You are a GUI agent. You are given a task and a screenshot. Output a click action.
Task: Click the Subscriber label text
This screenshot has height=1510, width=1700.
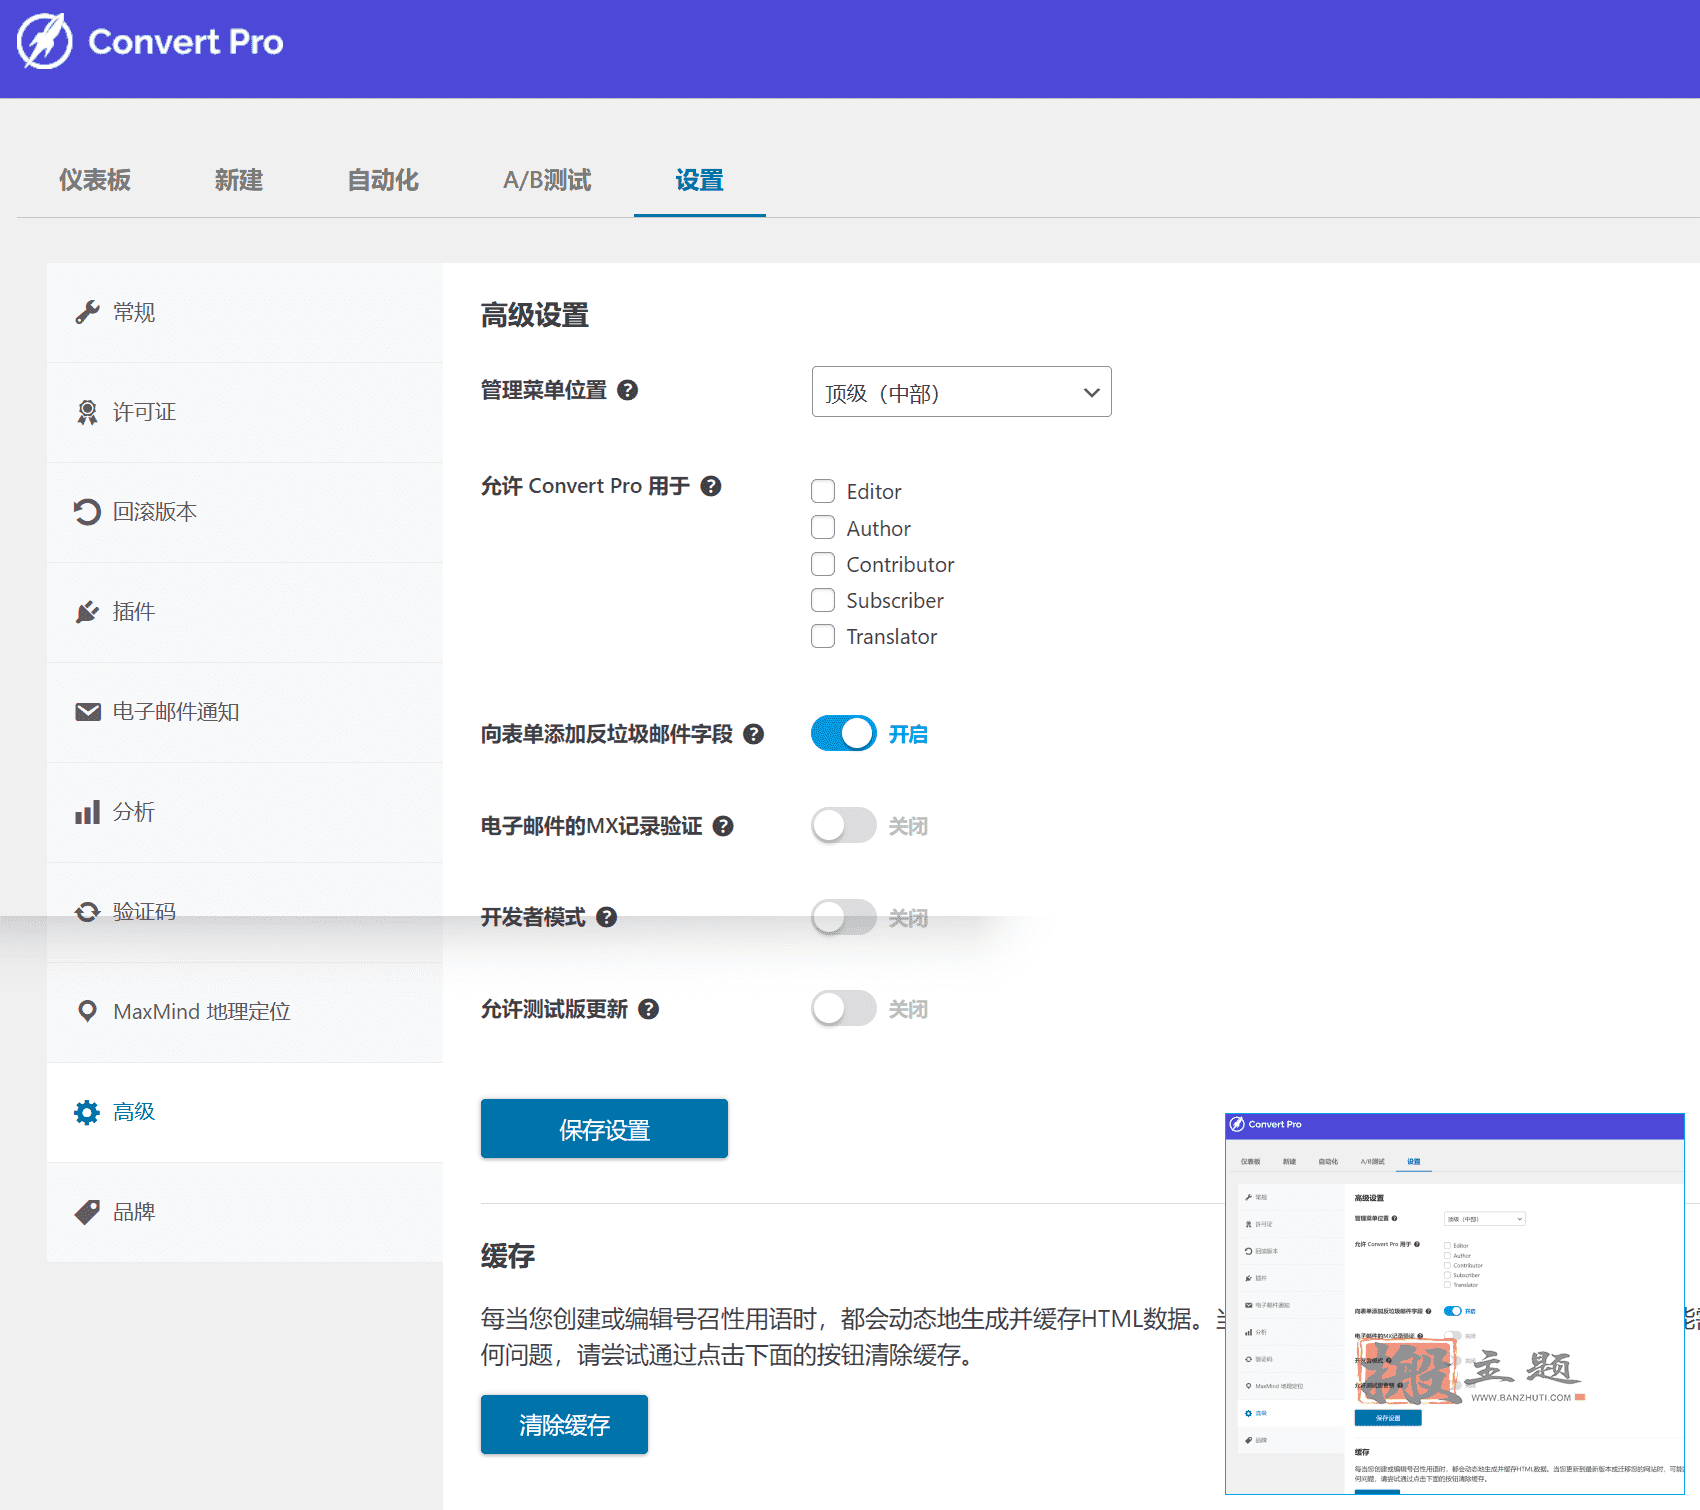point(895,600)
